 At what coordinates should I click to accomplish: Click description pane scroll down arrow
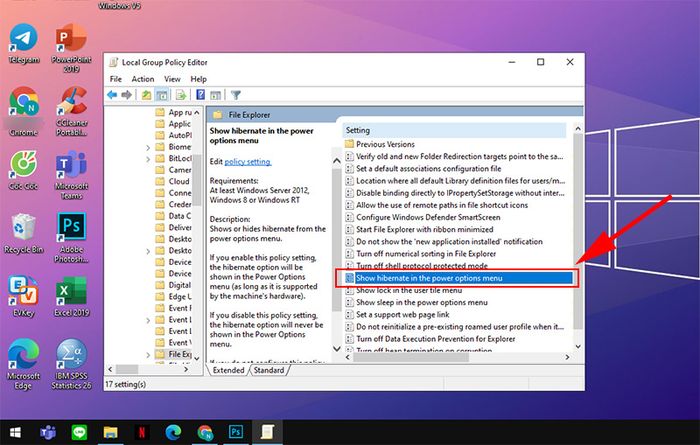click(337, 349)
